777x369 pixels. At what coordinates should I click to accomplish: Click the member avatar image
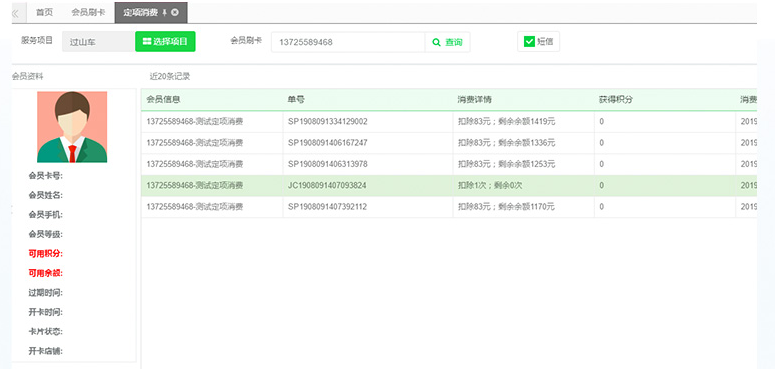tap(72, 127)
